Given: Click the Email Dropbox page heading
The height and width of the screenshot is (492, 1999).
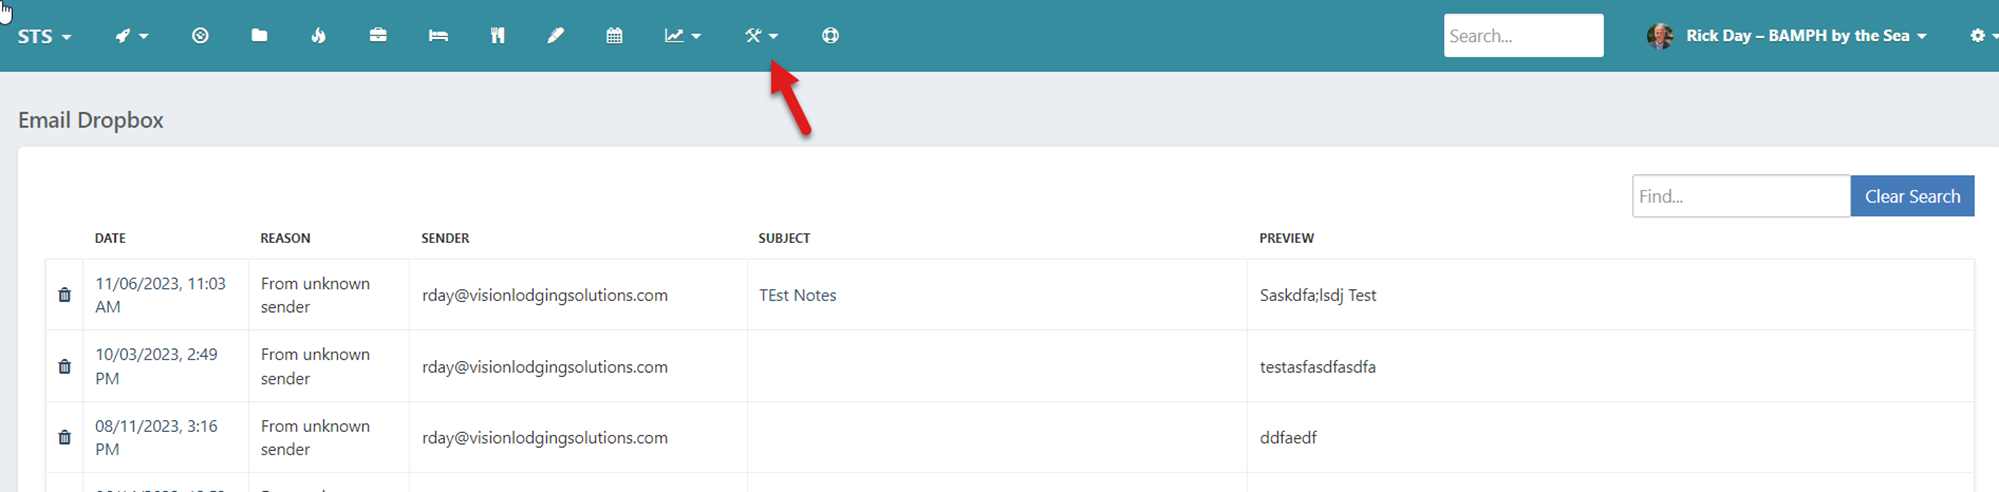Looking at the screenshot, I should click(x=91, y=120).
